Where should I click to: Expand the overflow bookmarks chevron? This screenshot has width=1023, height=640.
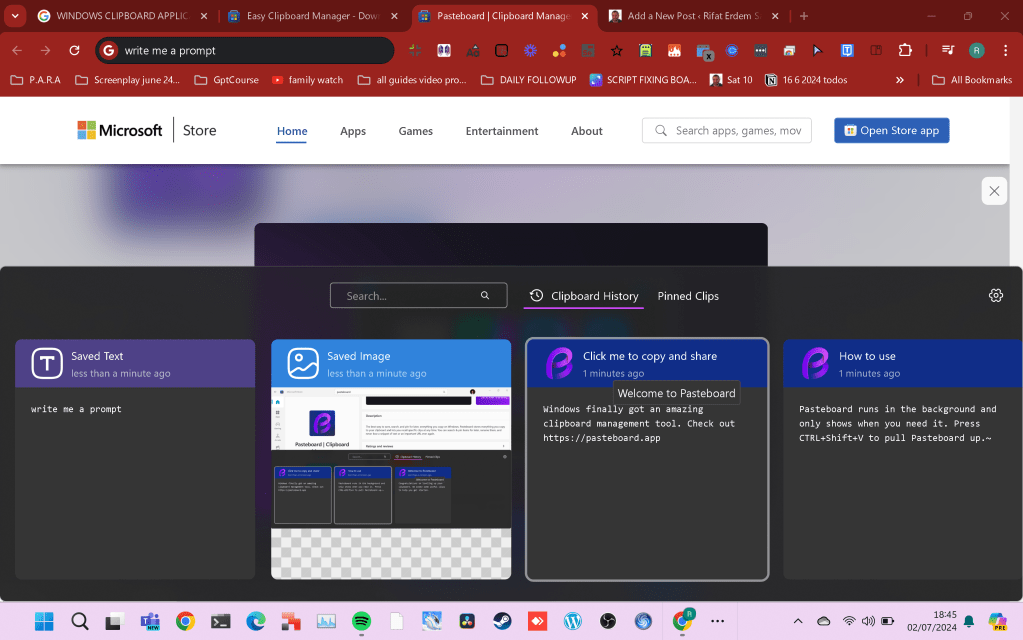tap(900, 80)
